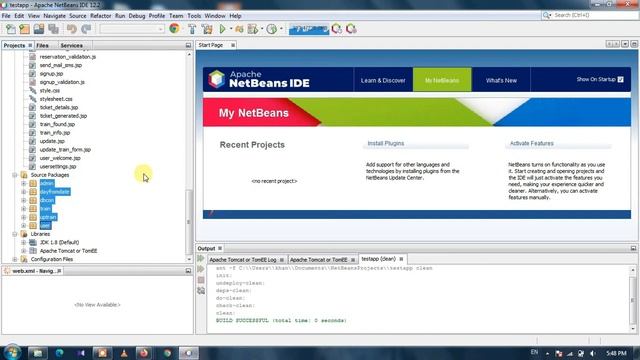Viewport: 640px width, 360px height.
Task: Click the Output settings icon below Stop
Action: 201,291
